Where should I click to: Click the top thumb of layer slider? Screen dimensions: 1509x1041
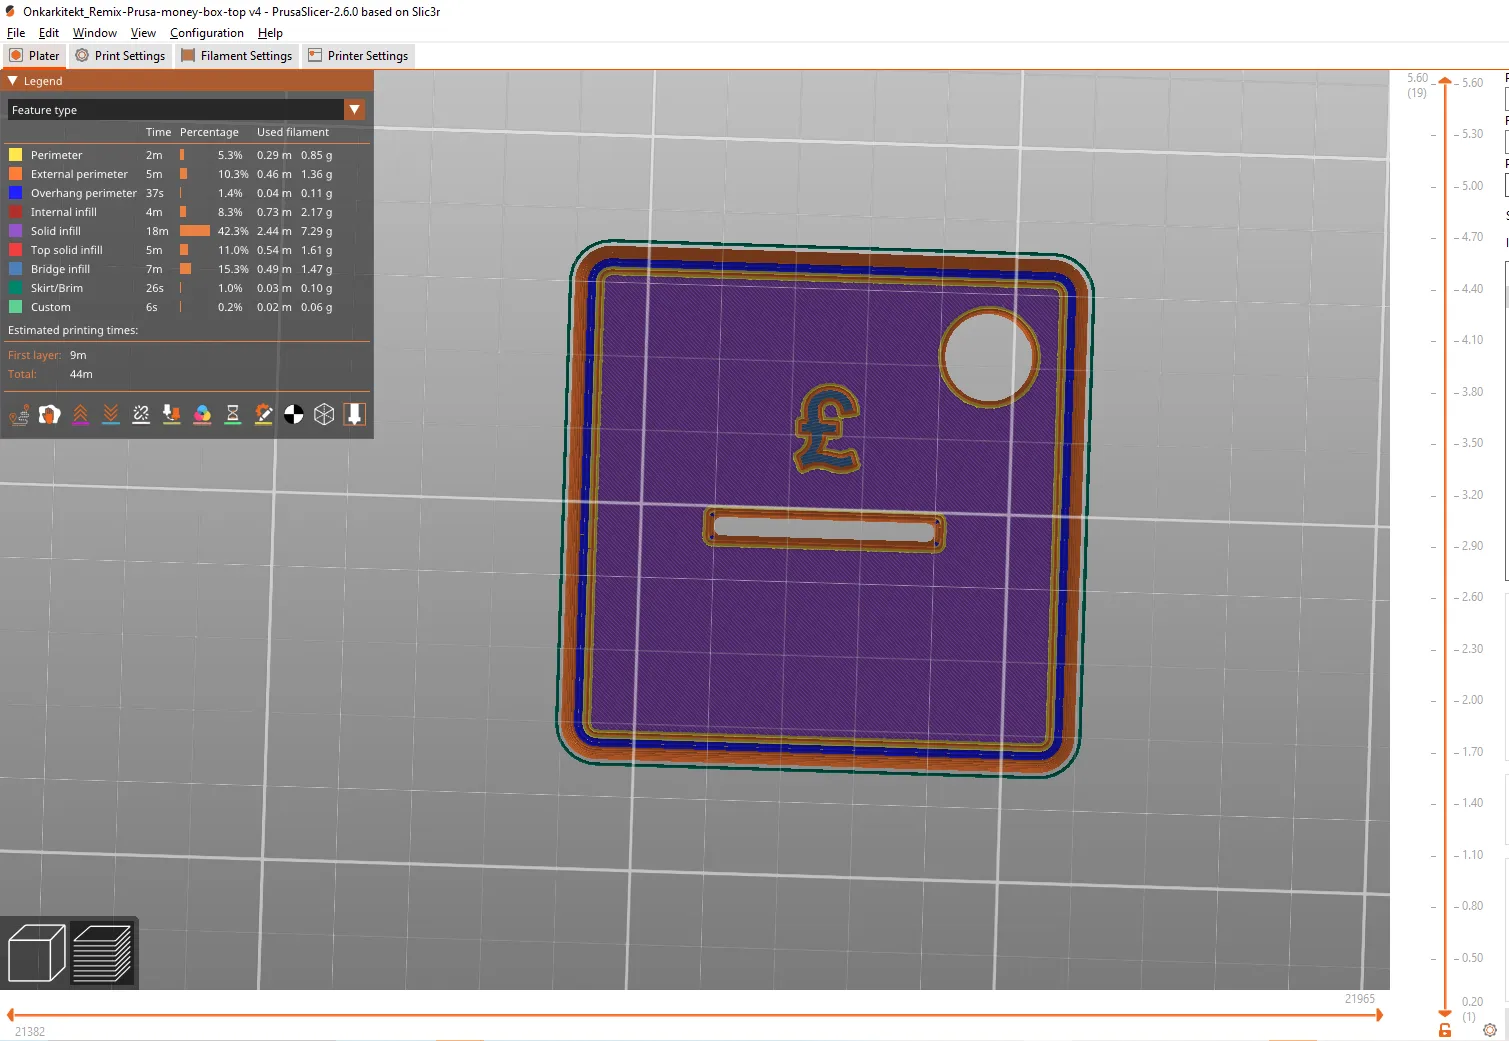1445,82
